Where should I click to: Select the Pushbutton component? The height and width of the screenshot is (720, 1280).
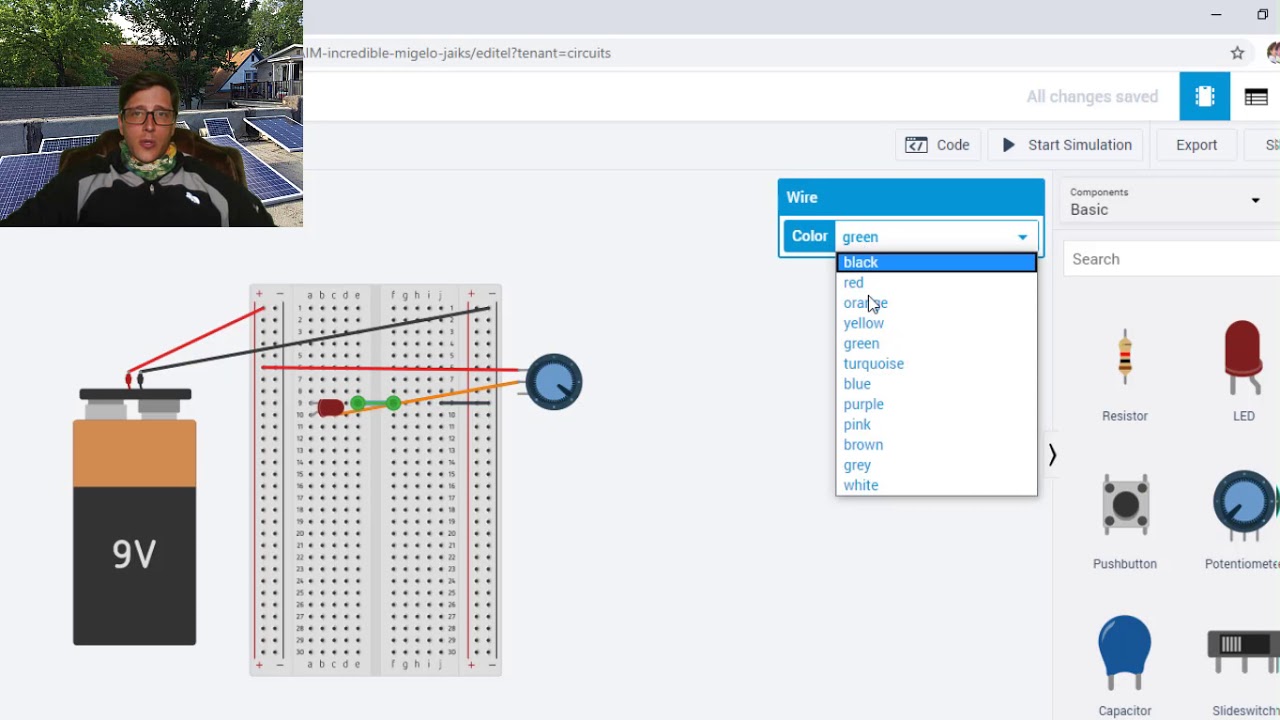click(x=1125, y=520)
